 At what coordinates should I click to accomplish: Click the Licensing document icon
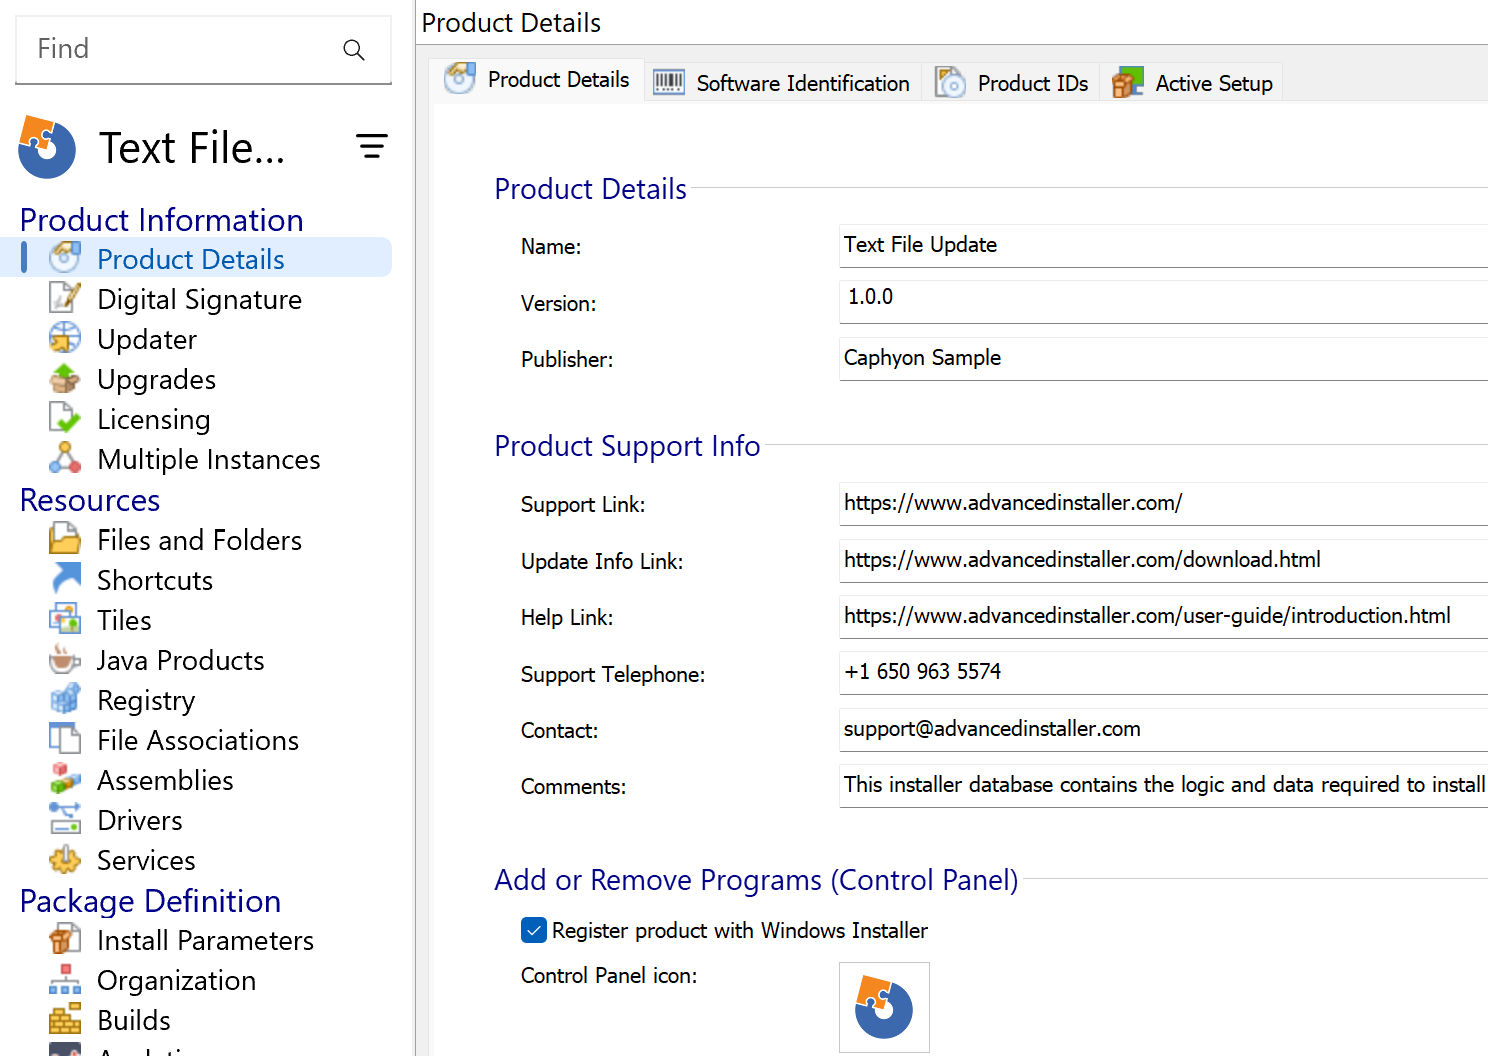pyautogui.click(x=65, y=418)
